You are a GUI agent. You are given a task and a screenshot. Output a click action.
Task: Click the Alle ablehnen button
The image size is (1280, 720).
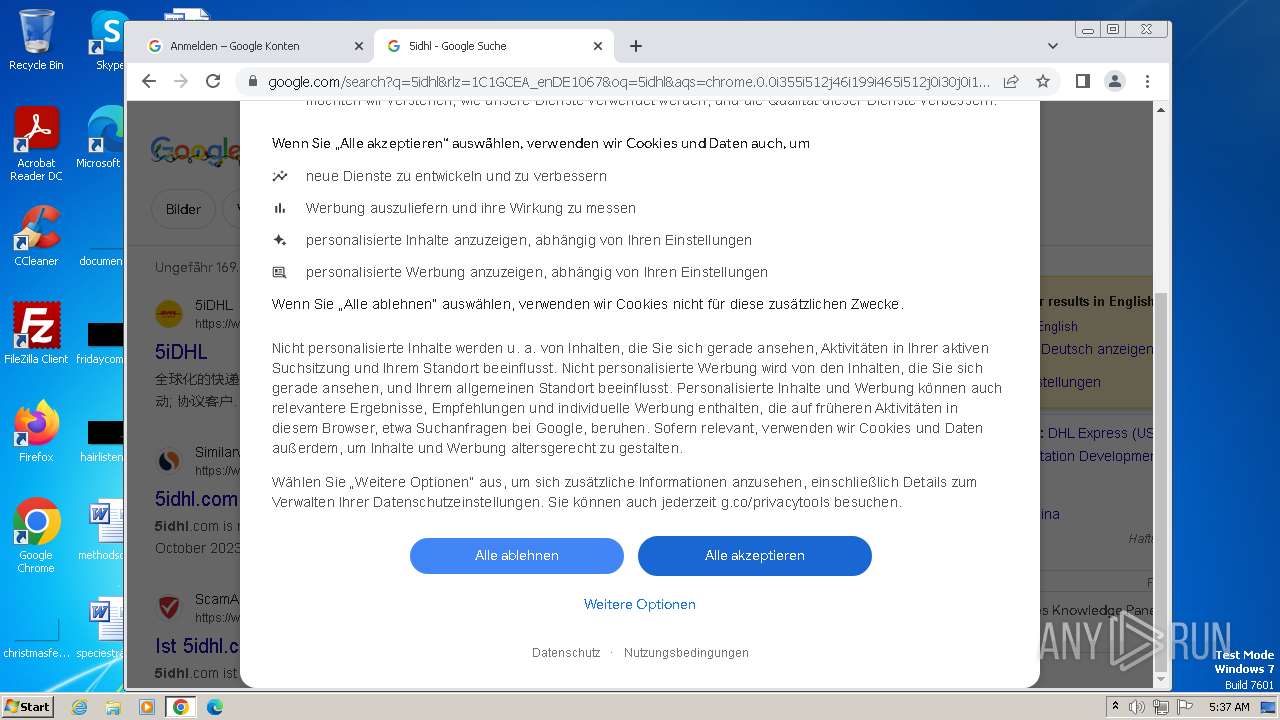tap(517, 556)
